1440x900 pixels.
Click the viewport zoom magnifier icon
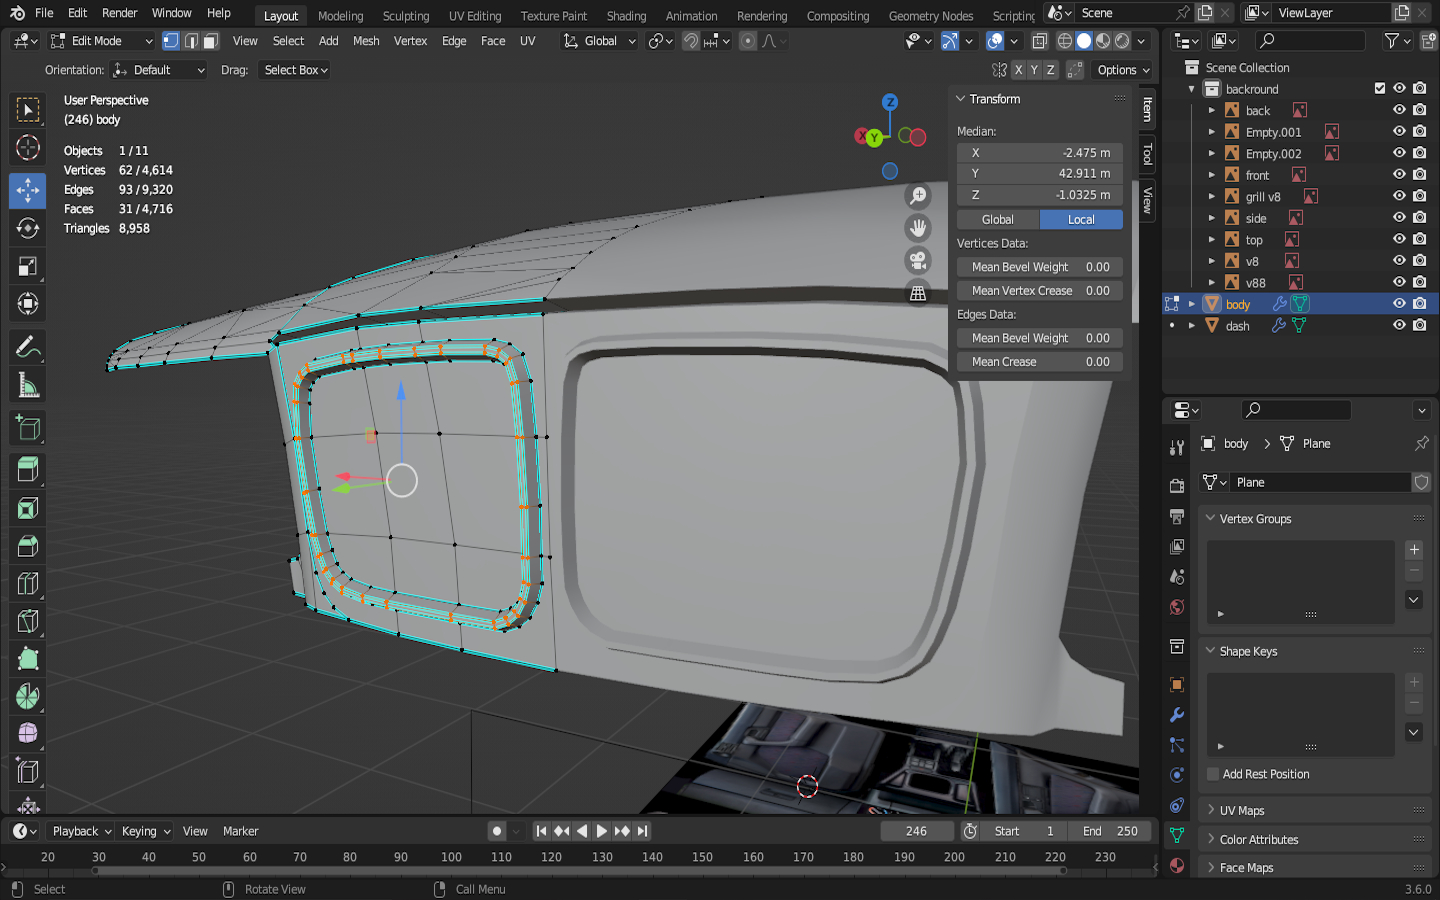click(x=918, y=196)
